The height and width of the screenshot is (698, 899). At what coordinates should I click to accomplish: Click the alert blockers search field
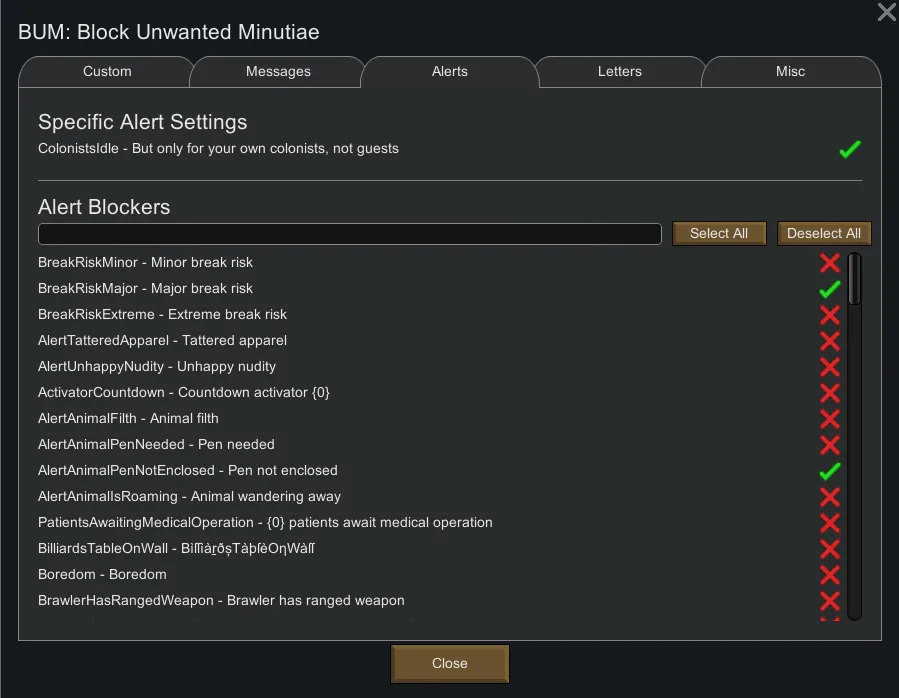[x=349, y=234]
